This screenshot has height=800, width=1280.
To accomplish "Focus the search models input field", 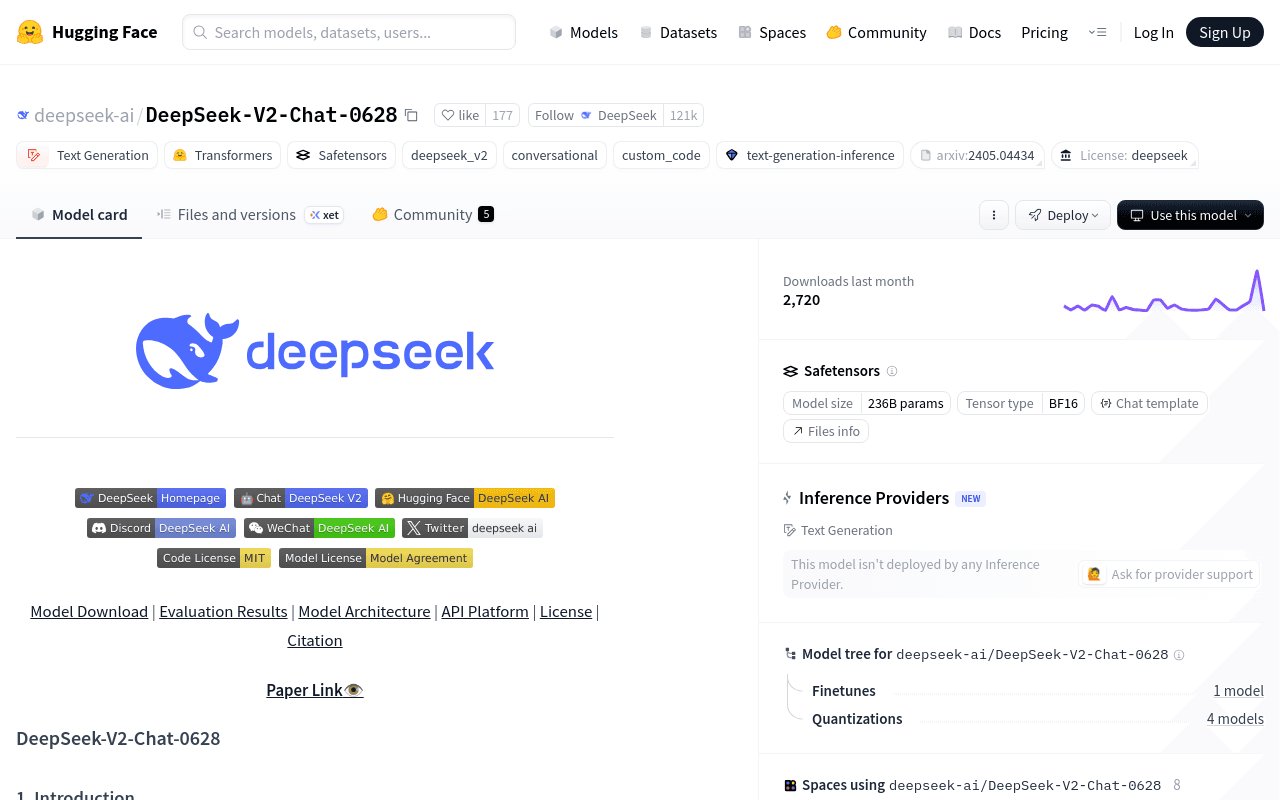I will 349,32.
